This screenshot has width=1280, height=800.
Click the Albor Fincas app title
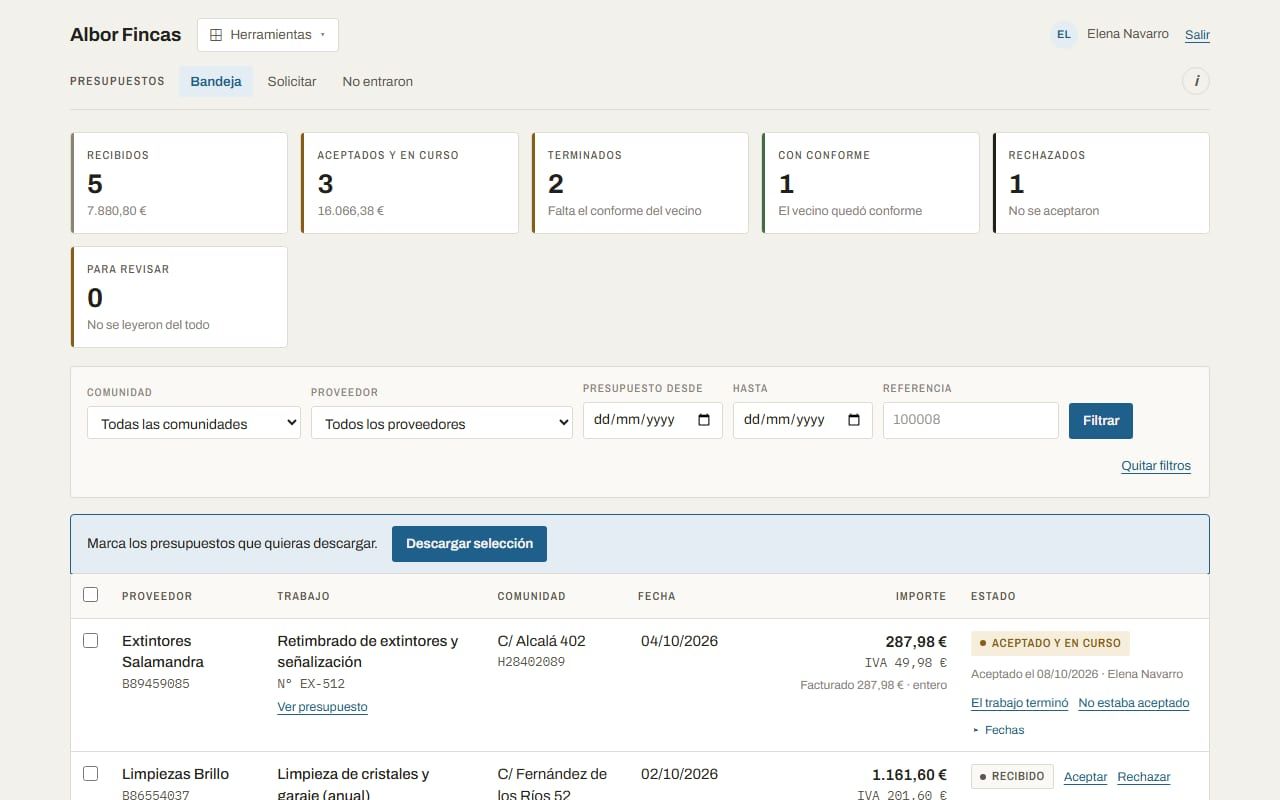(x=126, y=35)
